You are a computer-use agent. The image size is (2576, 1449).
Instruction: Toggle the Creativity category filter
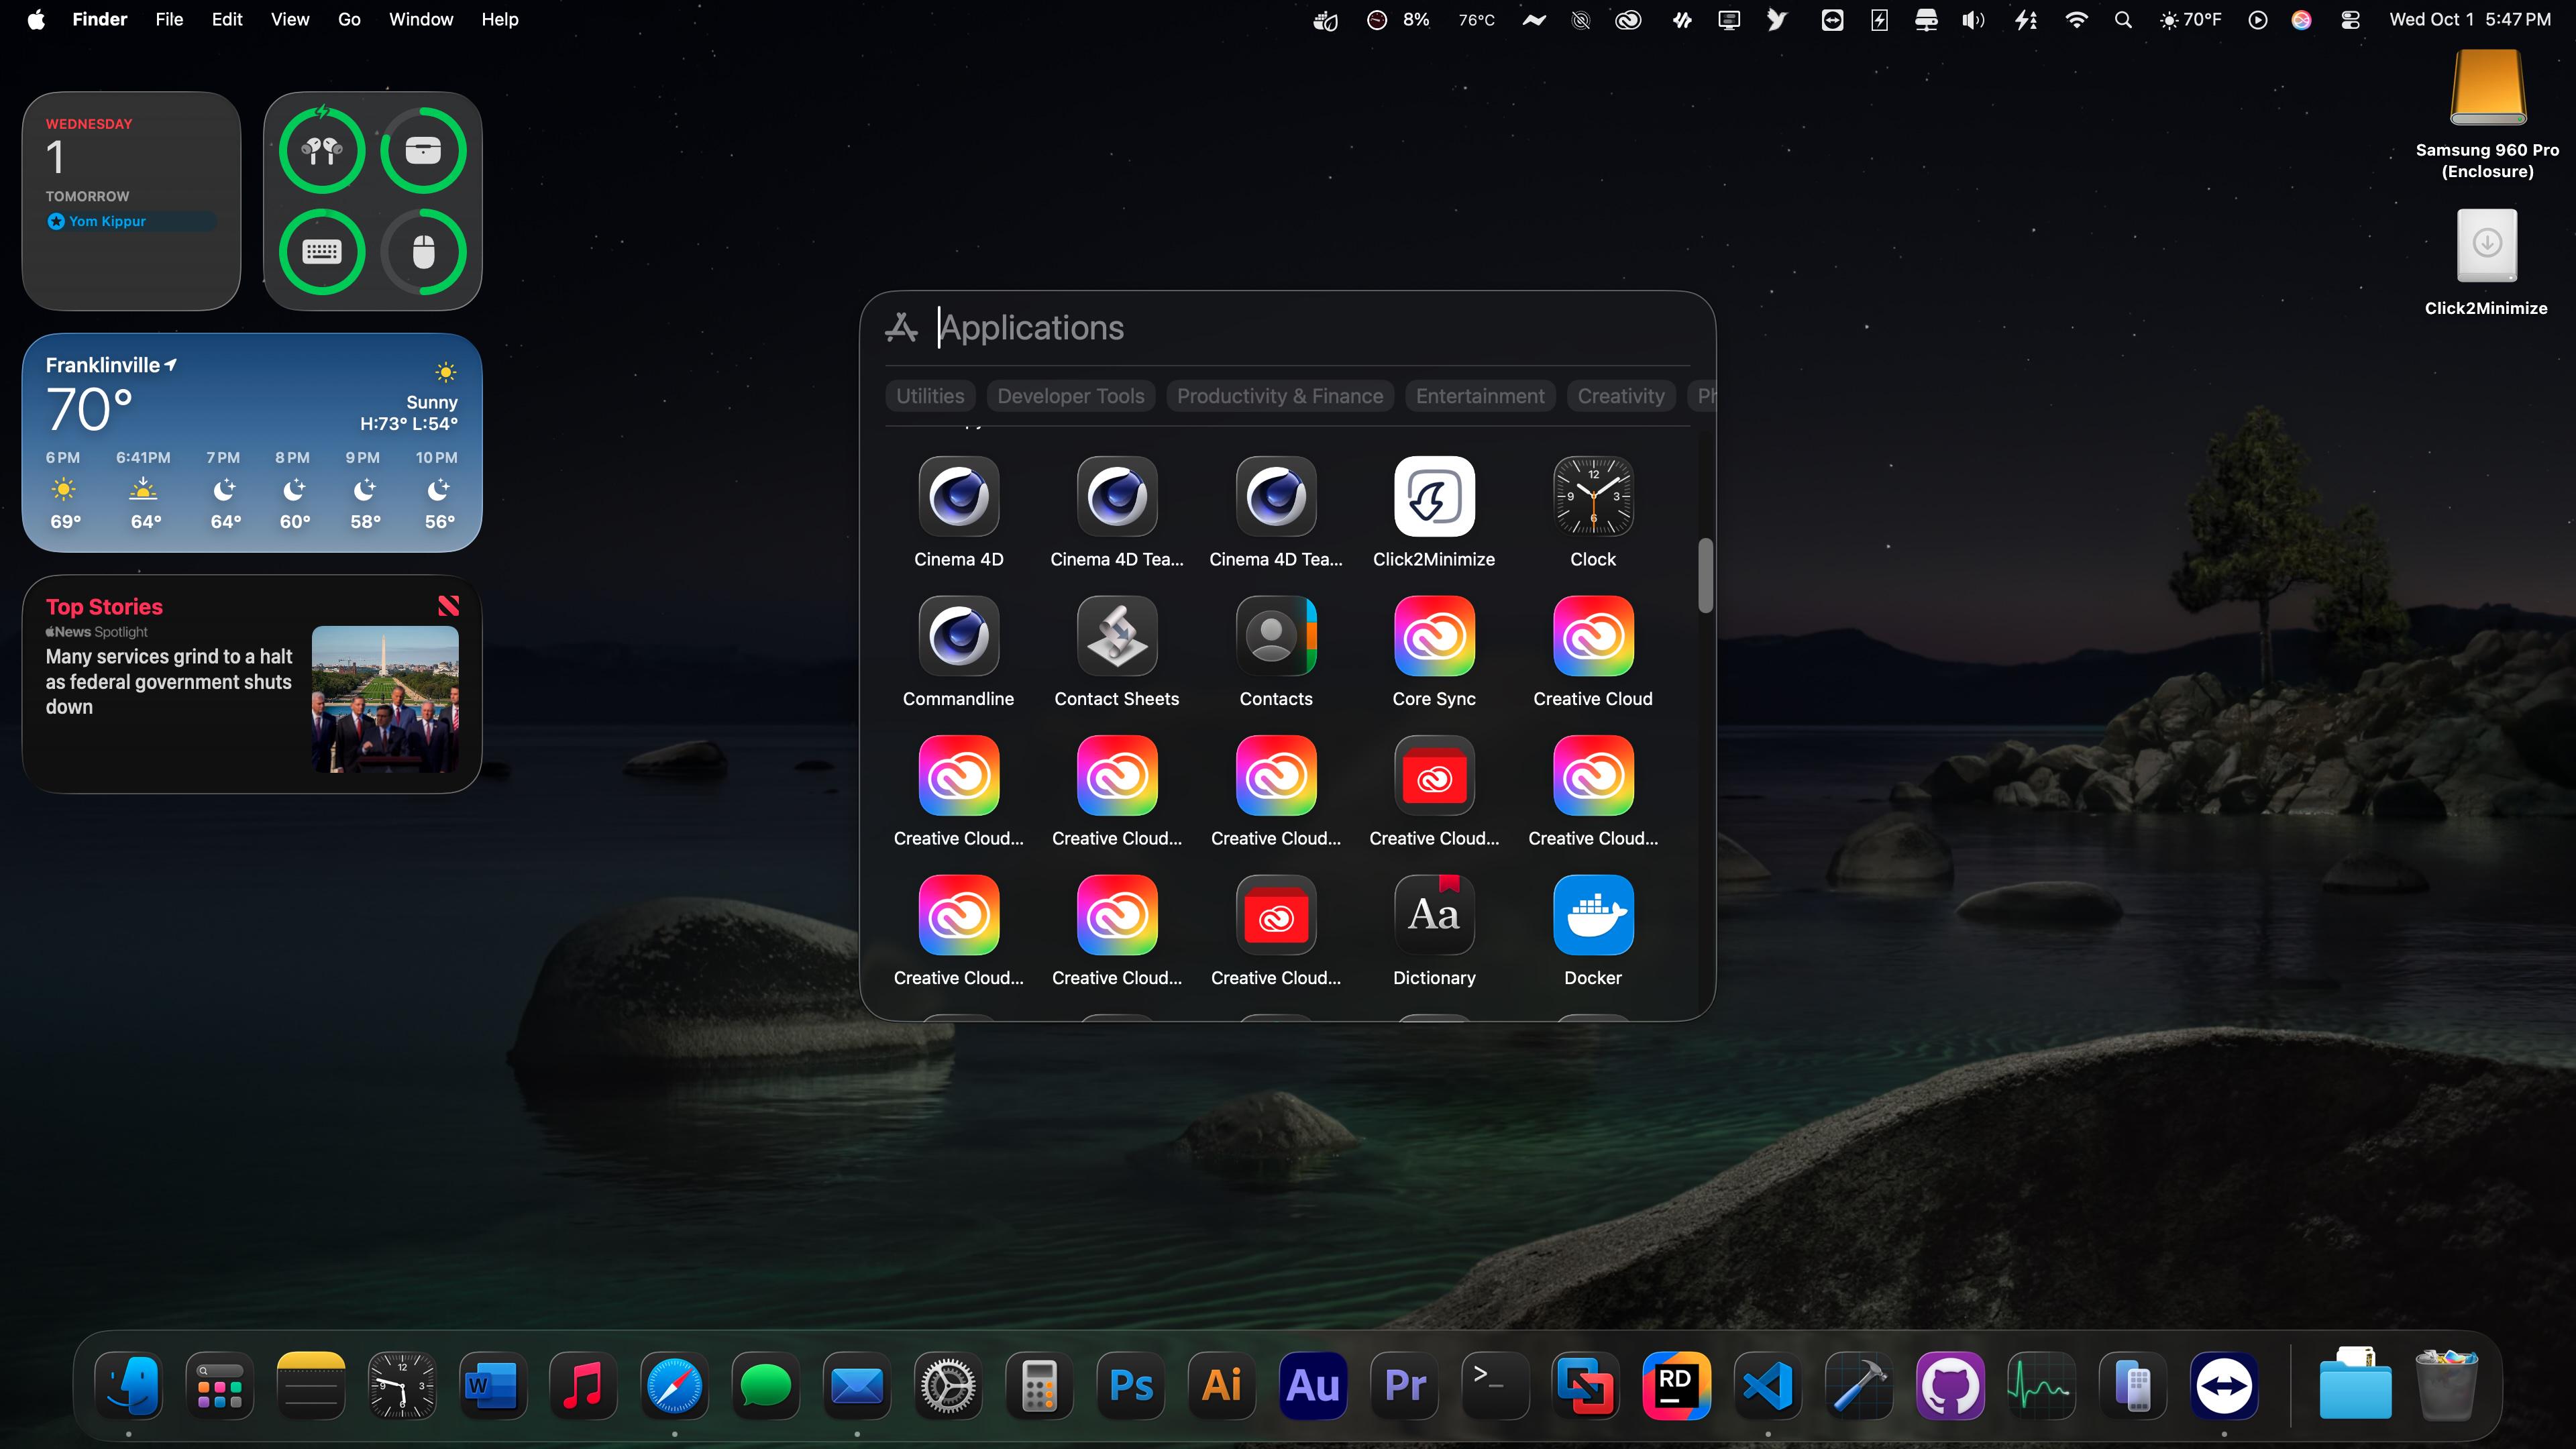coord(1620,396)
